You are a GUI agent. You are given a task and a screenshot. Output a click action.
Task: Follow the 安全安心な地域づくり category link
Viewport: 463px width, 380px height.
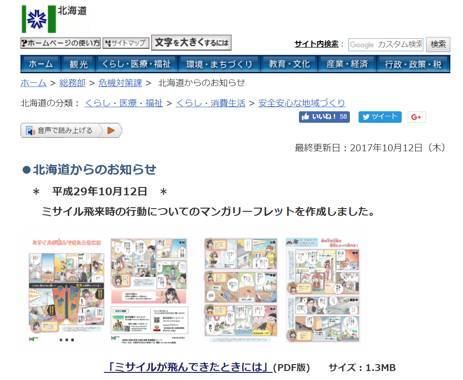pyautogui.click(x=302, y=103)
